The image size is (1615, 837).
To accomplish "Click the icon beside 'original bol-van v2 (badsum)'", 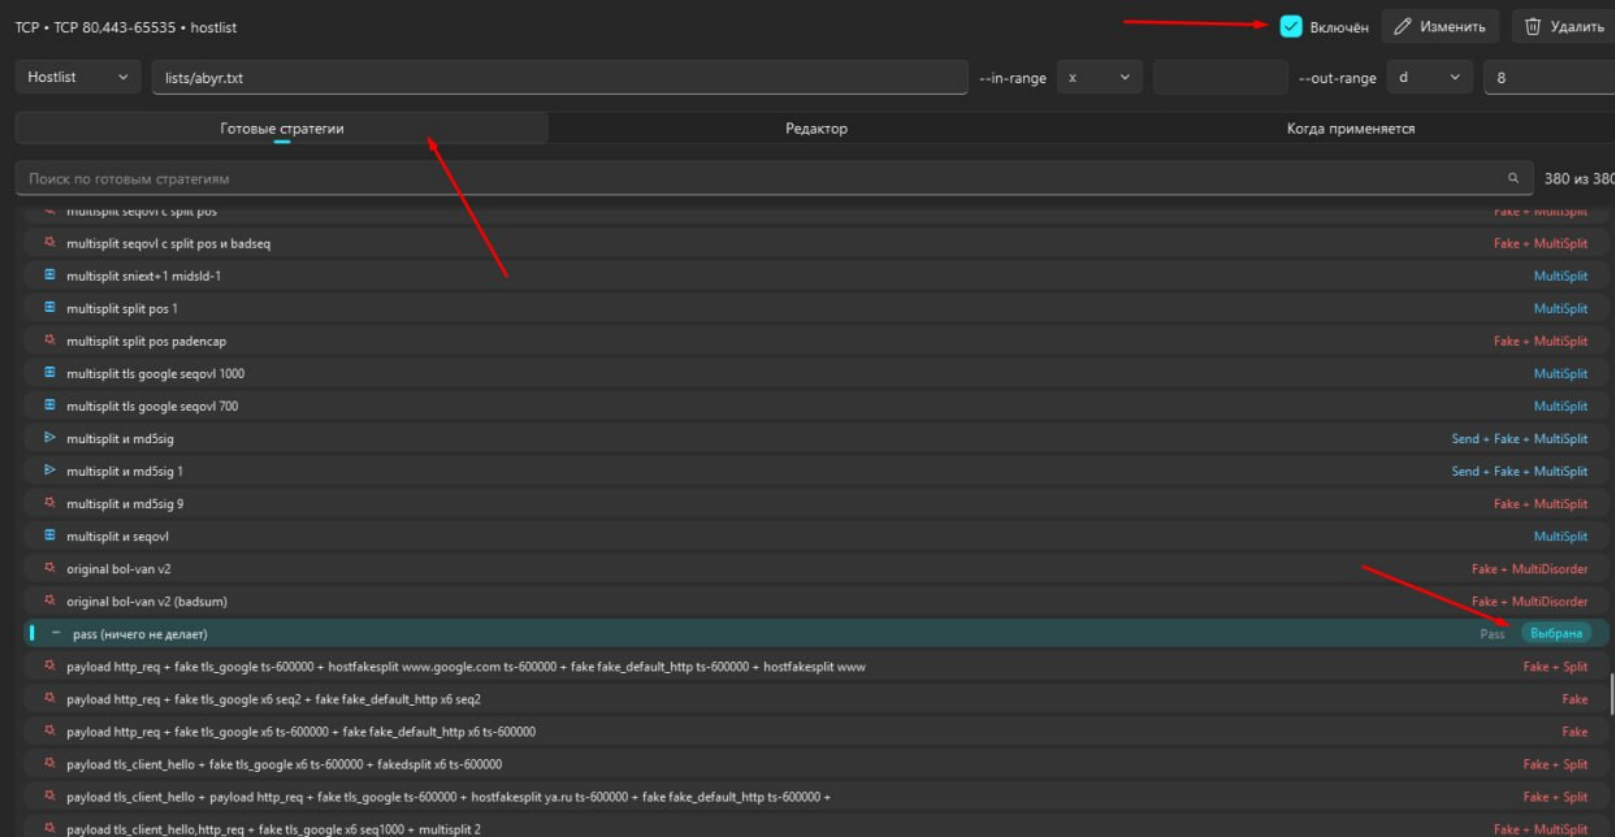I will click(x=49, y=600).
